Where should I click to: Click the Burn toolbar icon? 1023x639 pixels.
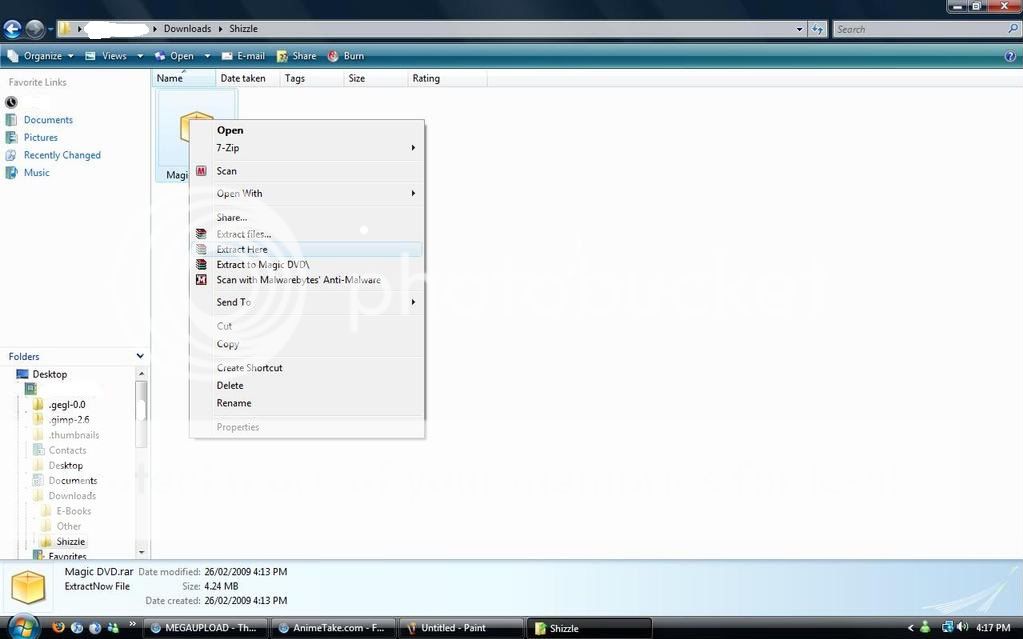pyautogui.click(x=346, y=56)
